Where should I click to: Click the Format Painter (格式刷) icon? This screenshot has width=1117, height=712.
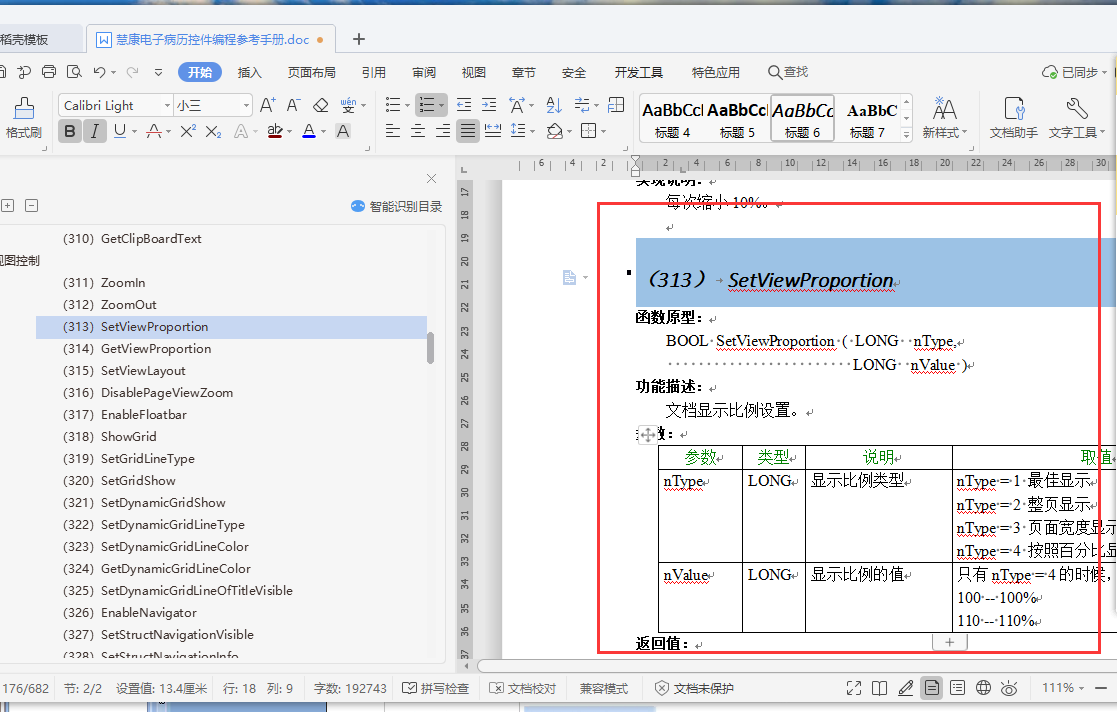pos(23,118)
